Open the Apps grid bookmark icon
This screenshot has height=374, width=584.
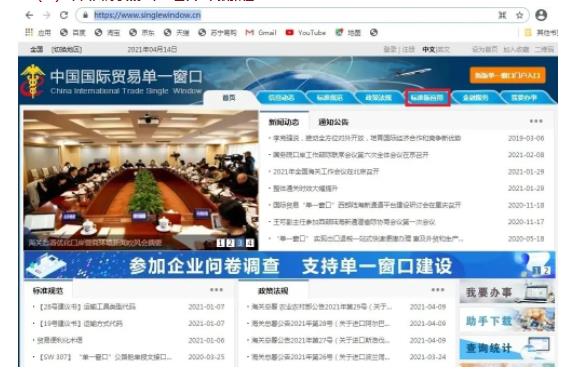pos(29,32)
